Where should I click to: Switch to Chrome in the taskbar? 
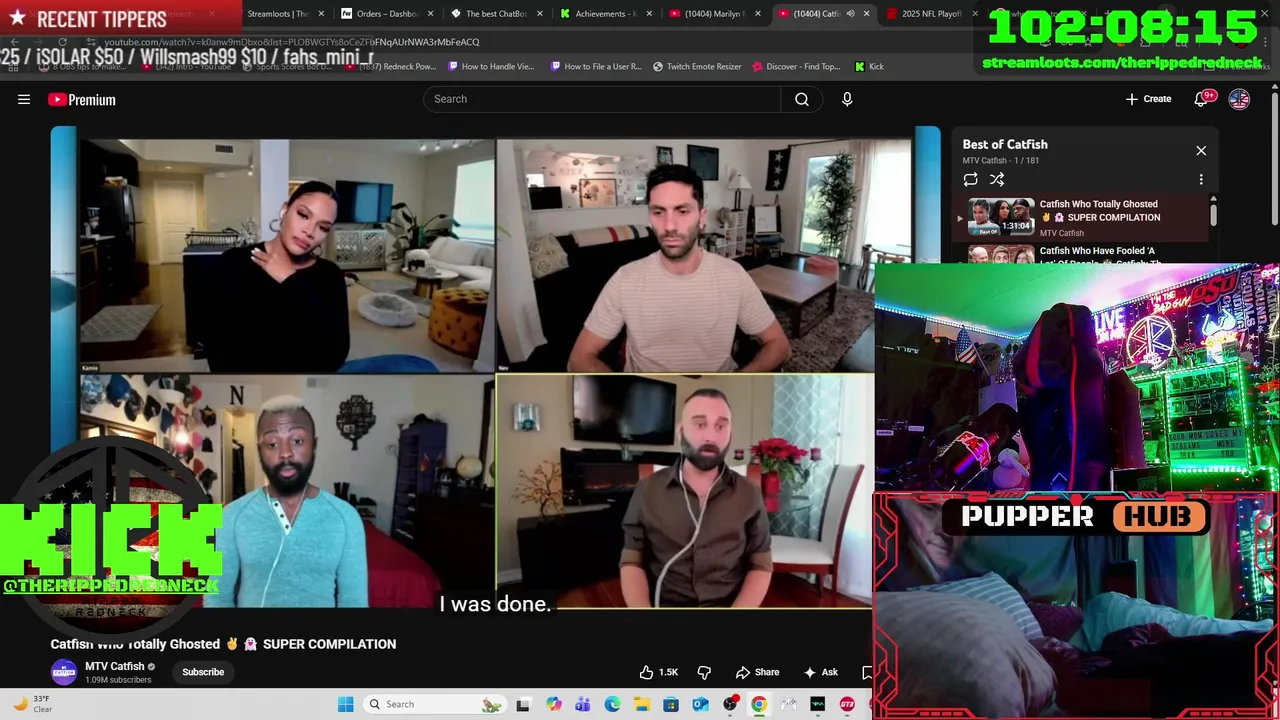pos(759,704)
